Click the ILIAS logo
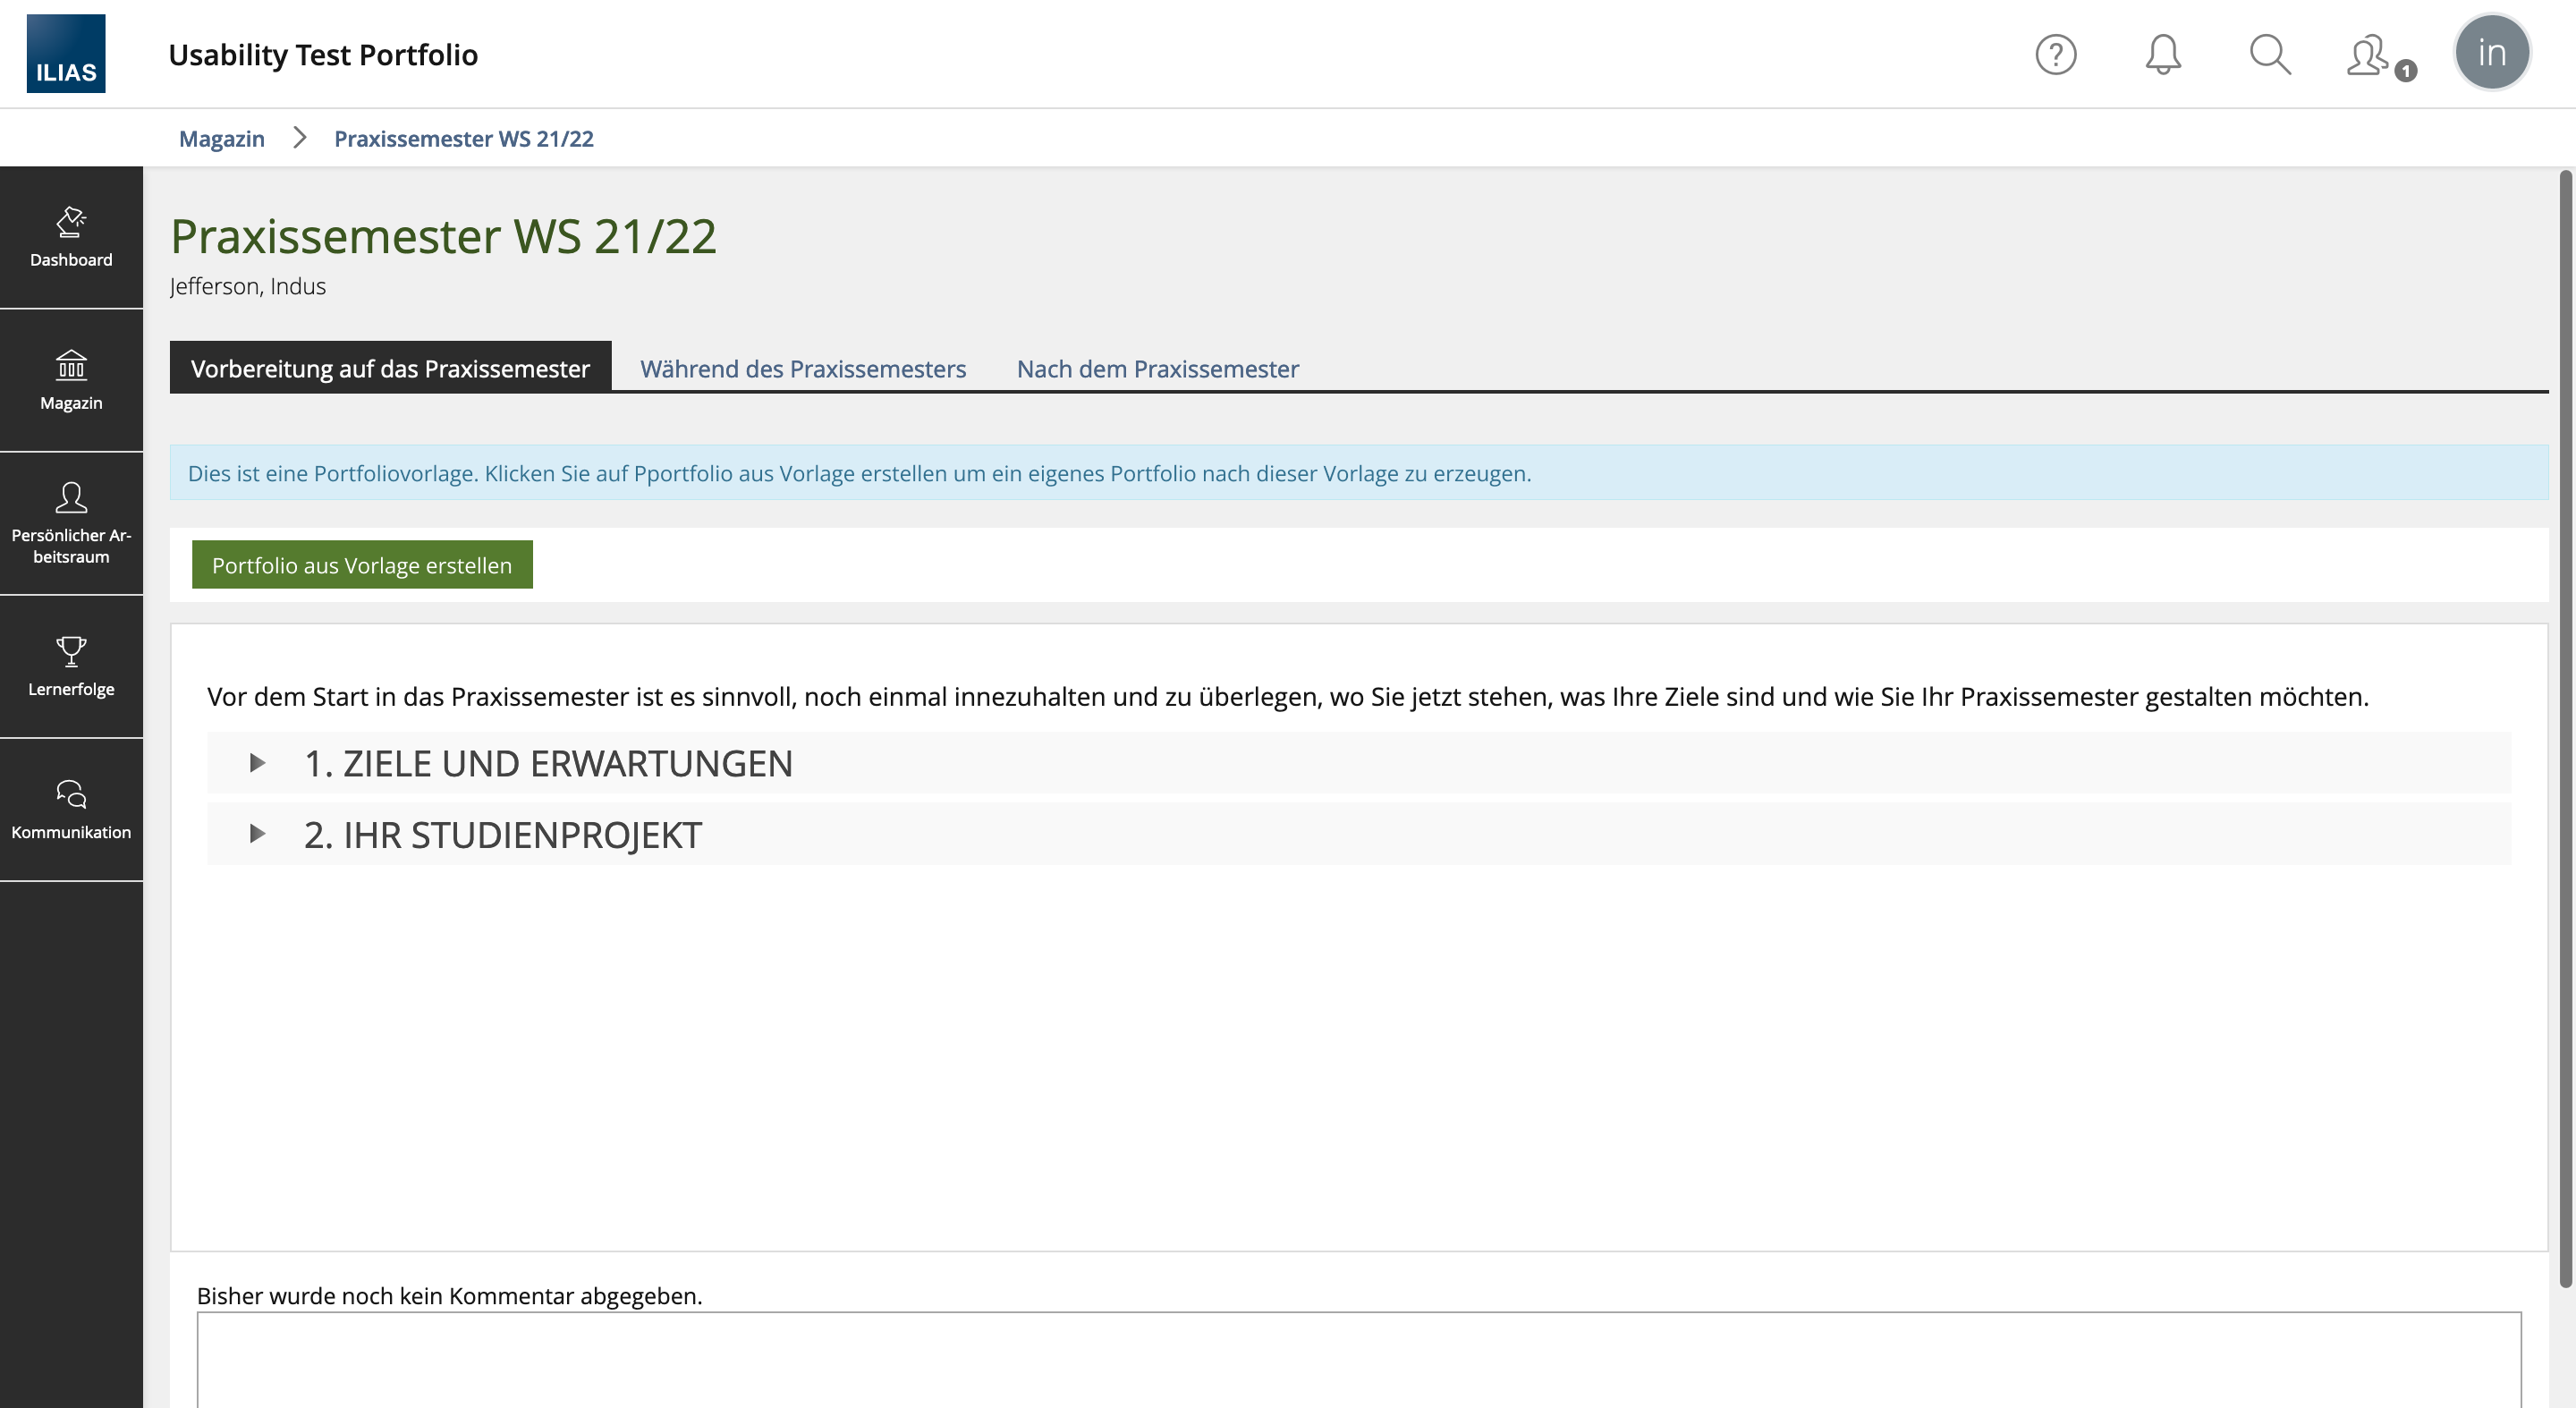 point(66,54)
